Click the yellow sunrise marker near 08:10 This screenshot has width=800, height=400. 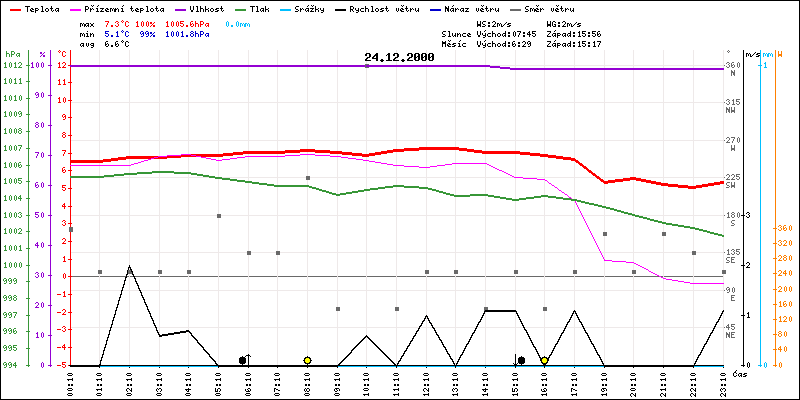(x=308, y=360)
